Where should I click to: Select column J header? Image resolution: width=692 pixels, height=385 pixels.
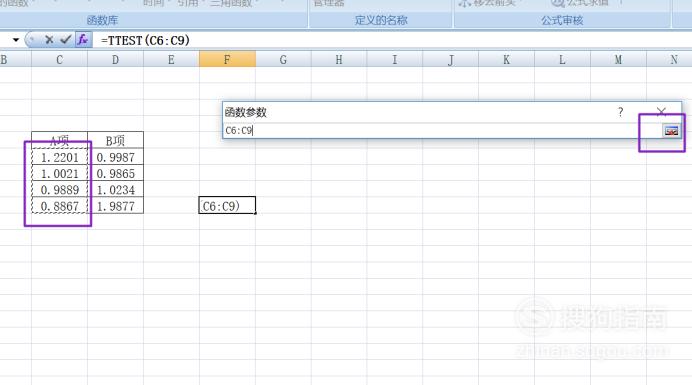(451, 59)
